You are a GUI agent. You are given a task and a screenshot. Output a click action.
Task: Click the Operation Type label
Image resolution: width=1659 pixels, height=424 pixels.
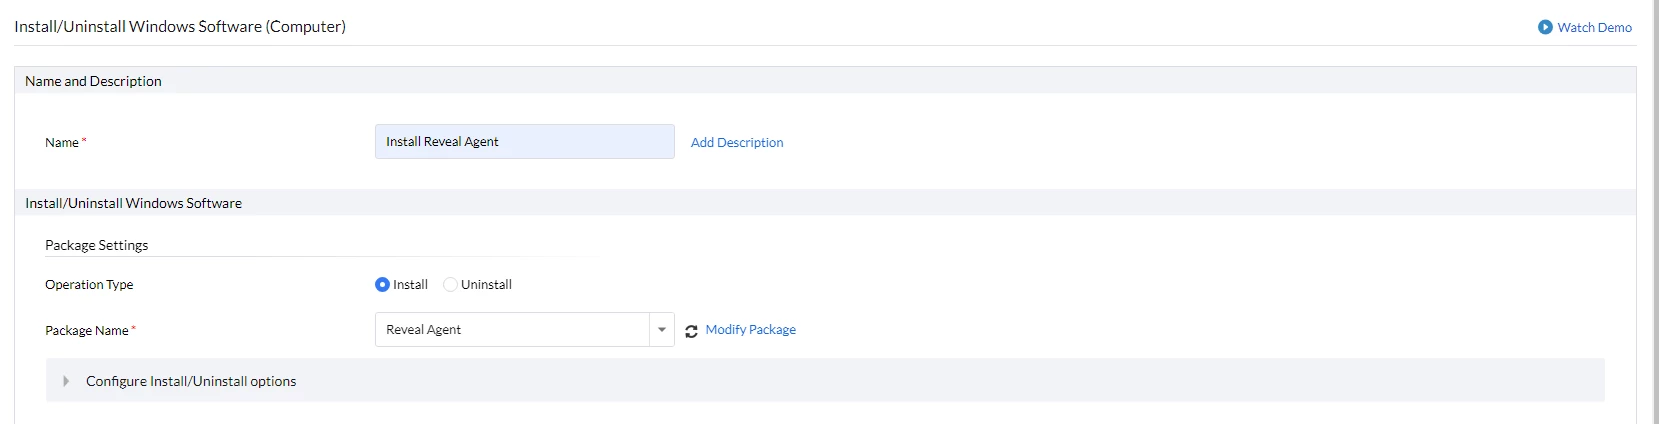click(89, 284)
